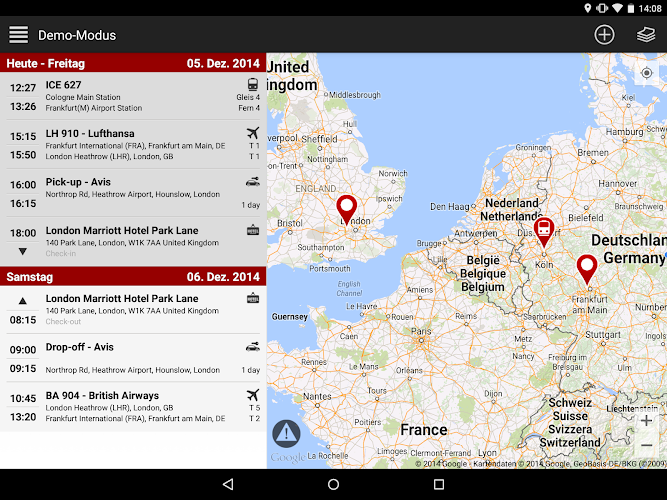Tap Check-in label on hotel entry
Image resolution: width=667 pixels, height=500 pixels.
(61, 254)
